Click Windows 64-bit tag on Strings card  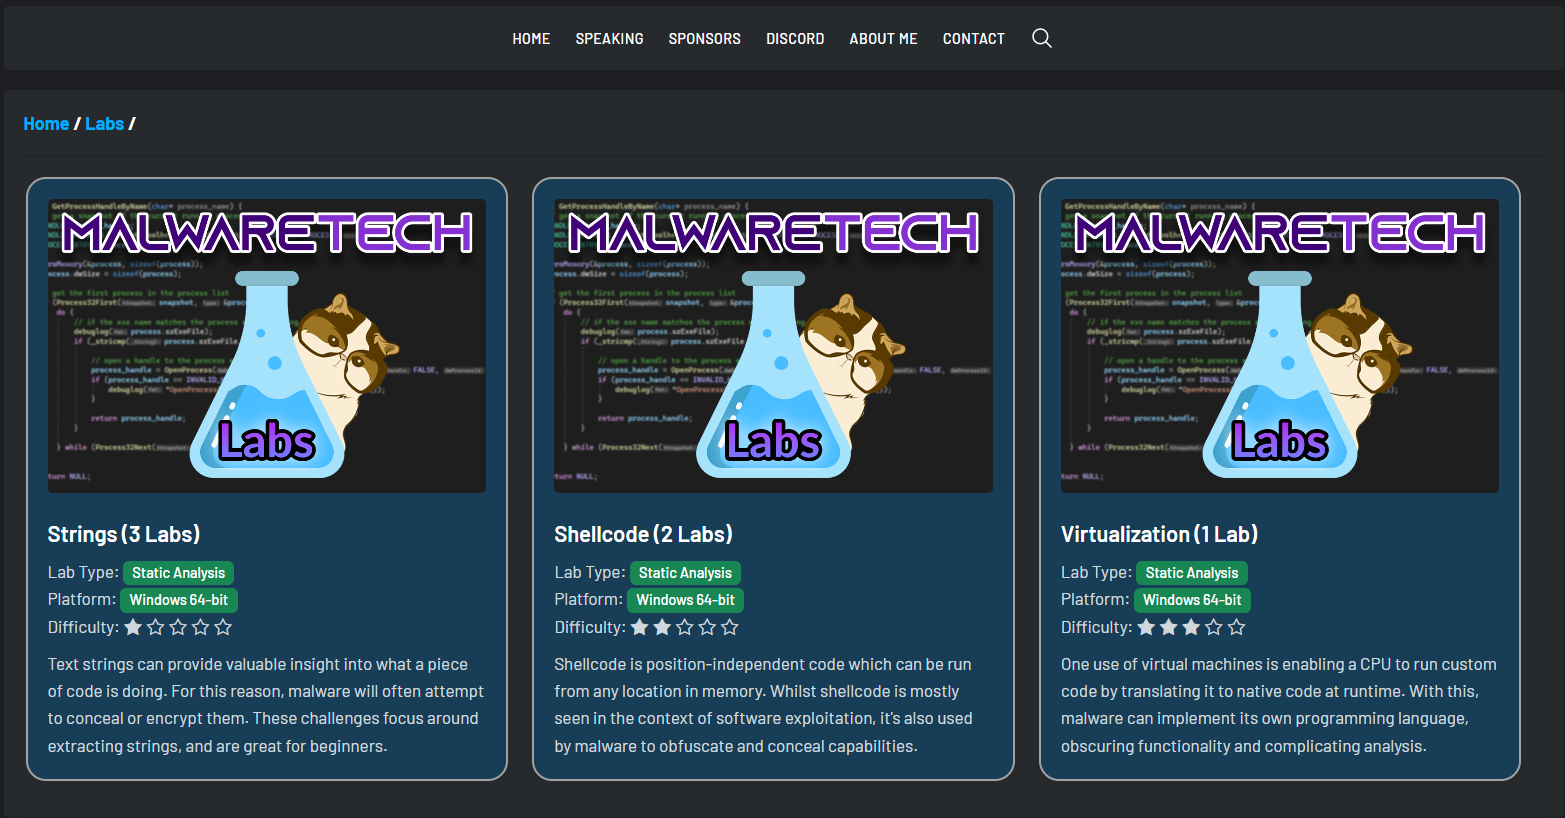coord(179,600)
